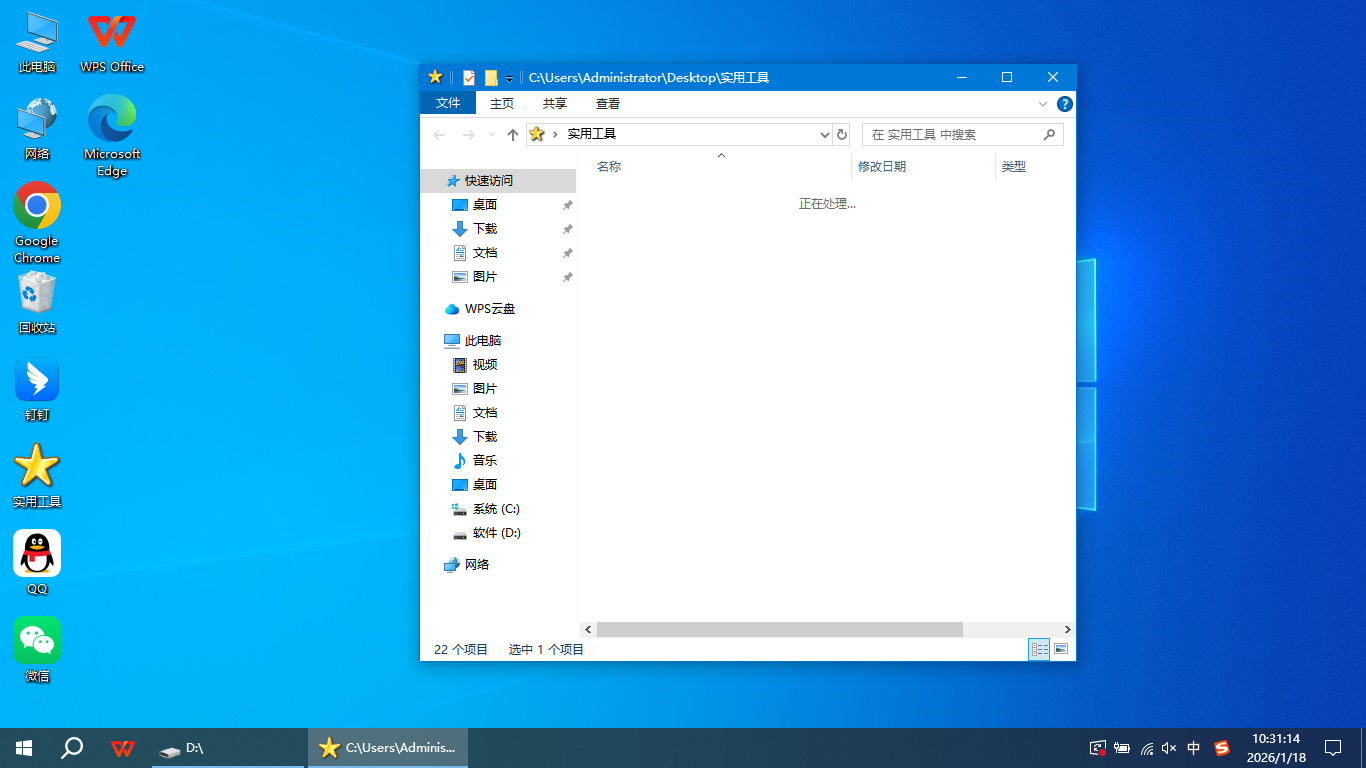The image size is (1366, 768).
Task: Open the address bar history dropdown
Action: tap(825, 135)
